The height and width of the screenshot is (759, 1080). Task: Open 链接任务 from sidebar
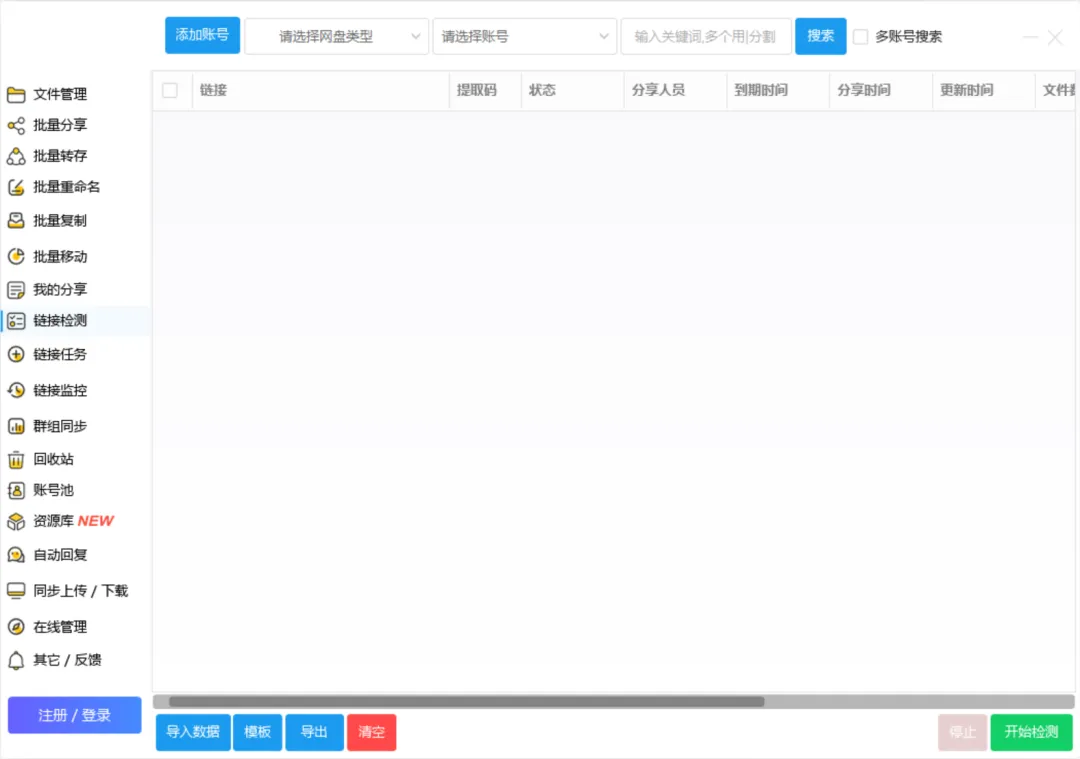60,355
